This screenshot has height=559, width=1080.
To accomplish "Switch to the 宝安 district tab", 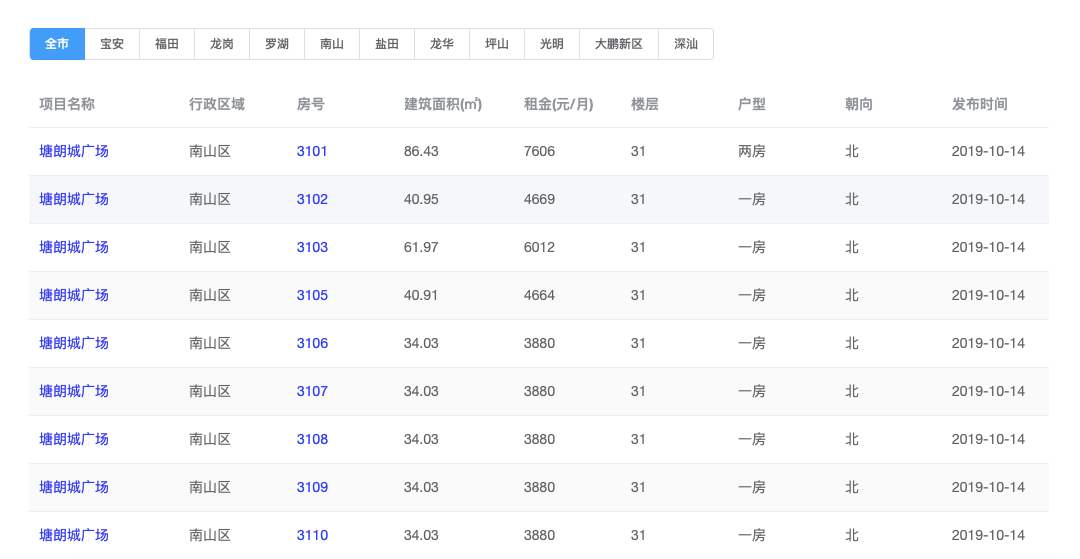I will tap(112, 44).
